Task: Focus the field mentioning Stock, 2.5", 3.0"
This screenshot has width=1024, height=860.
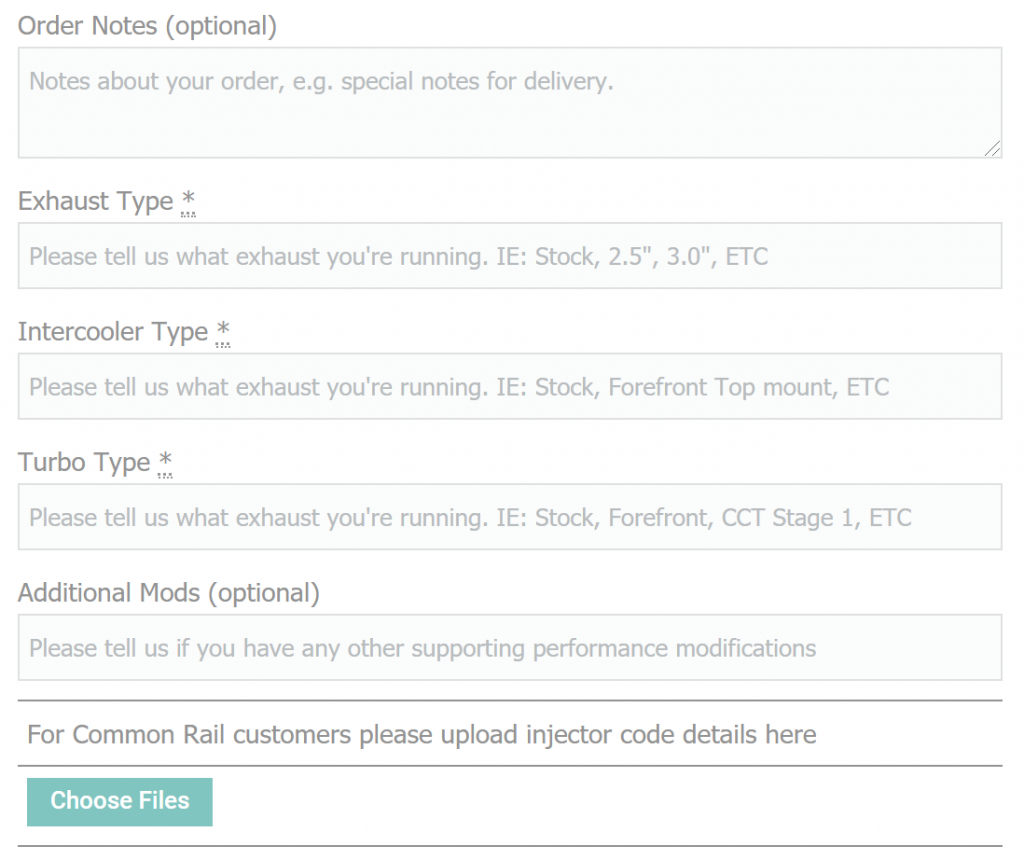Action: click(510, 256)
